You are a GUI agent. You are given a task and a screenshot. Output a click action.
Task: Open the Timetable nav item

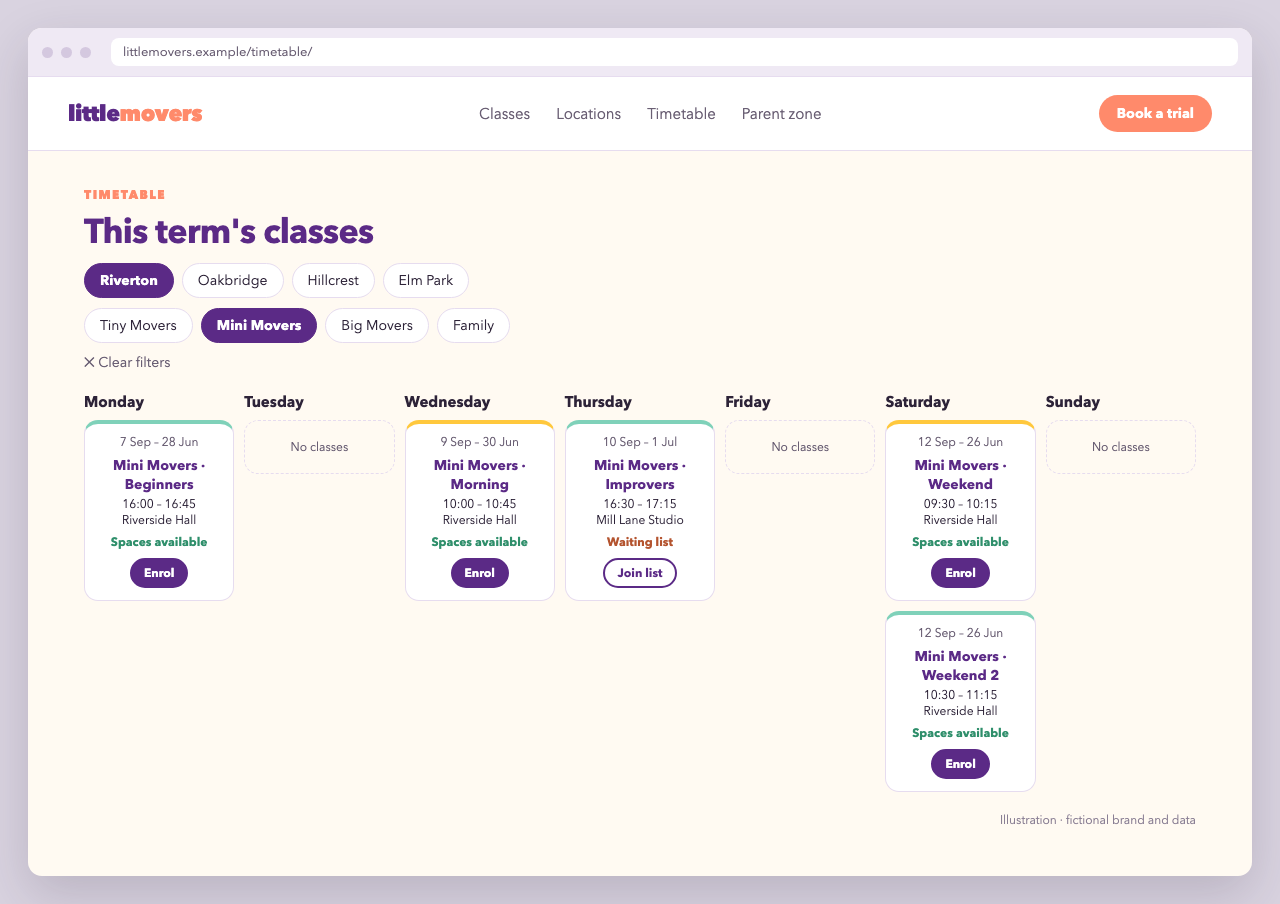[x=681, y=114]
